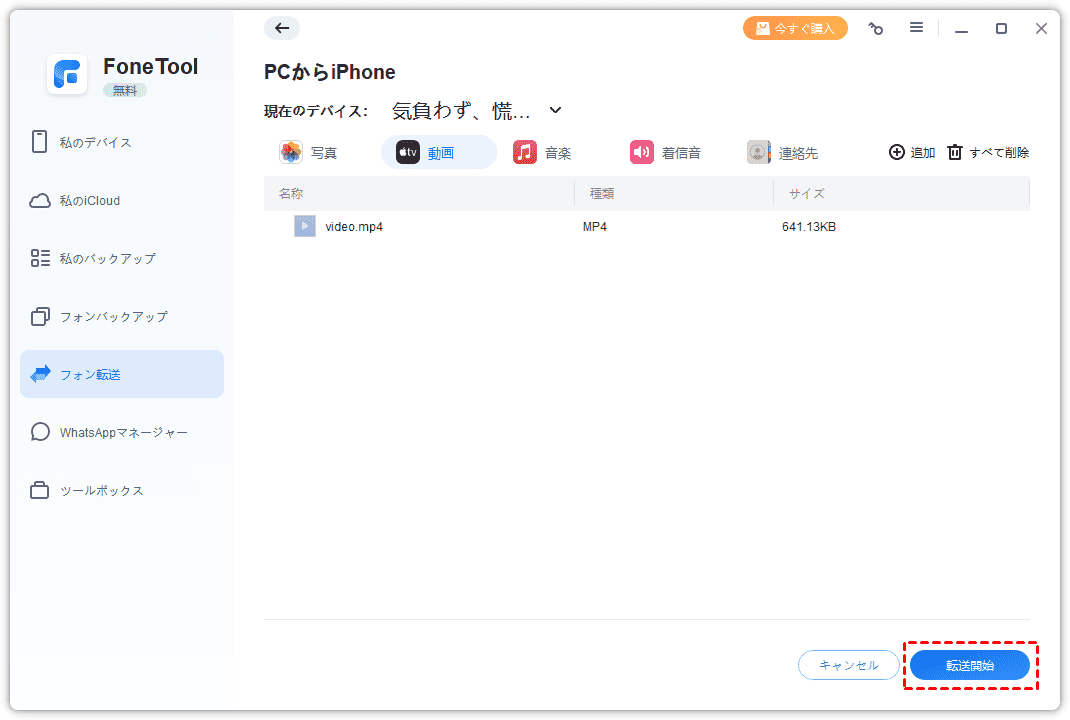Image resolution: width=1070 pixels, height=720 pixels.
Task: Sort by the サイズ column header
Action: [806, 193]
